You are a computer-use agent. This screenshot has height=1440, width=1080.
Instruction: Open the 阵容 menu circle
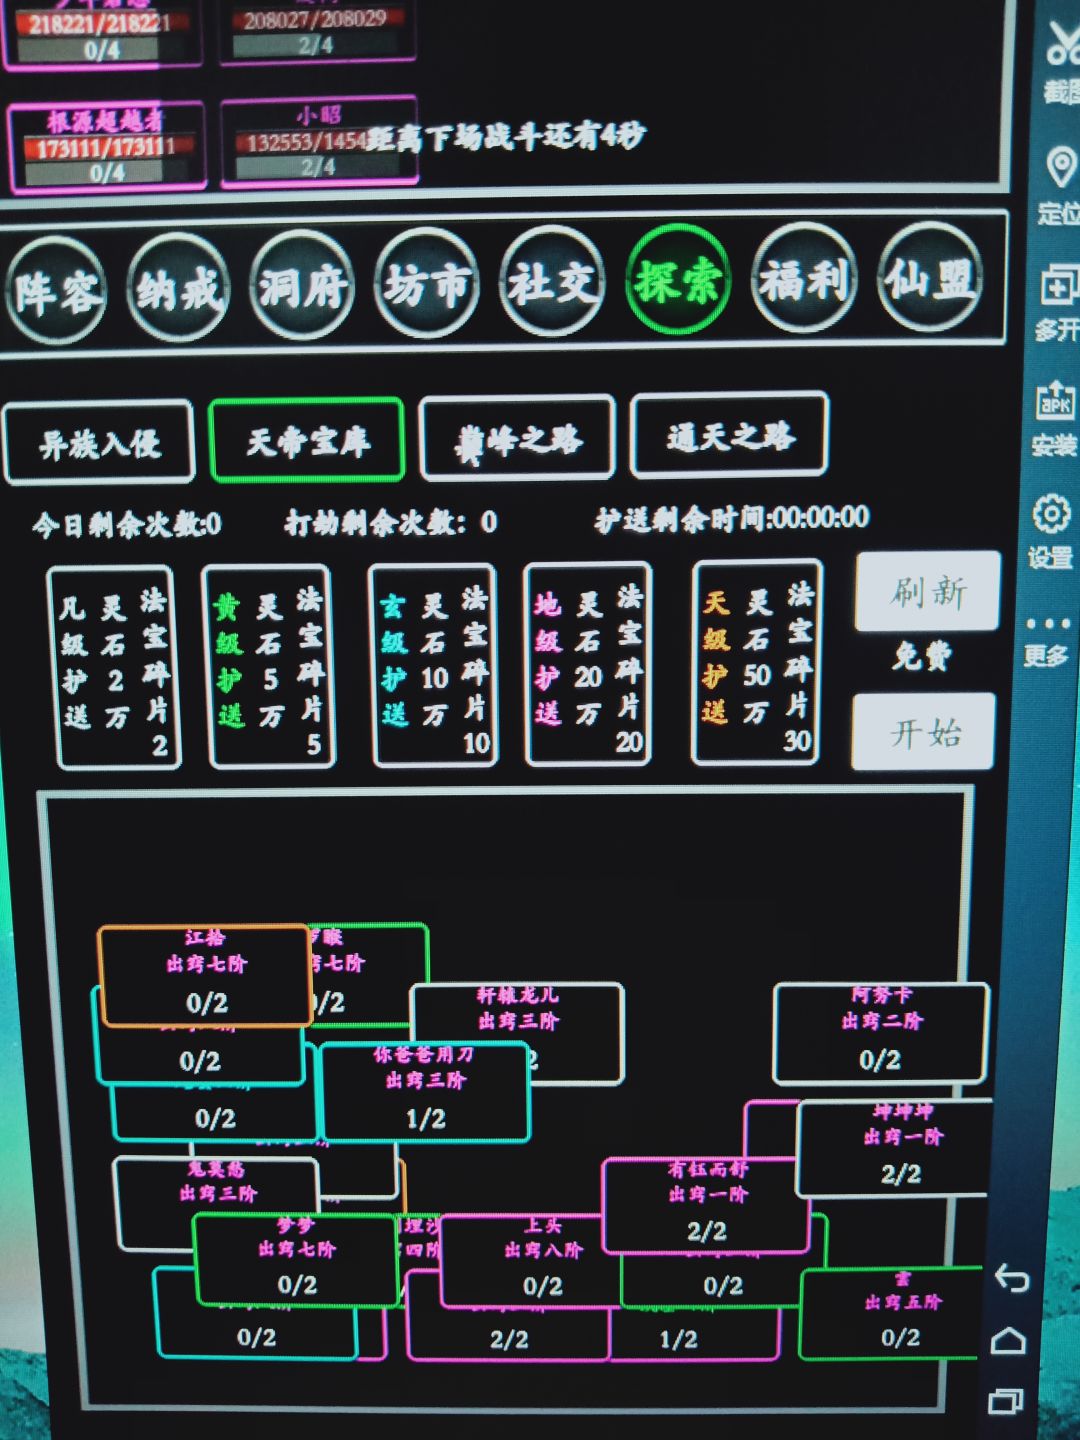(55, 290)
